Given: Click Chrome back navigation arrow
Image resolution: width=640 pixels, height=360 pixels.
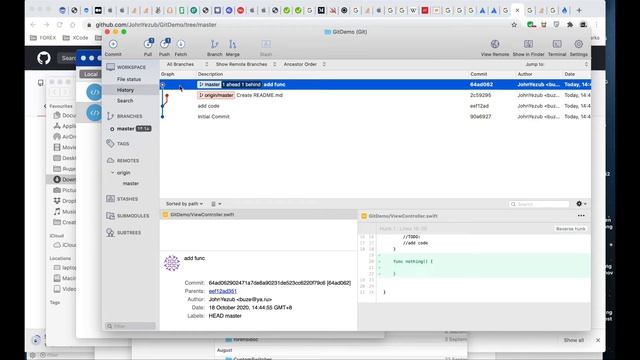Looking at the screenshot, I should click(33, 25).
